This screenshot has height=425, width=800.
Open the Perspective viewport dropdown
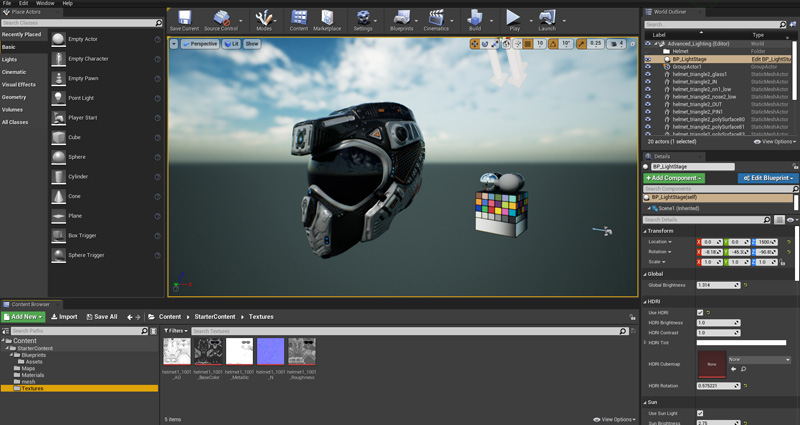pyautogui.click(x=200, y=44)
